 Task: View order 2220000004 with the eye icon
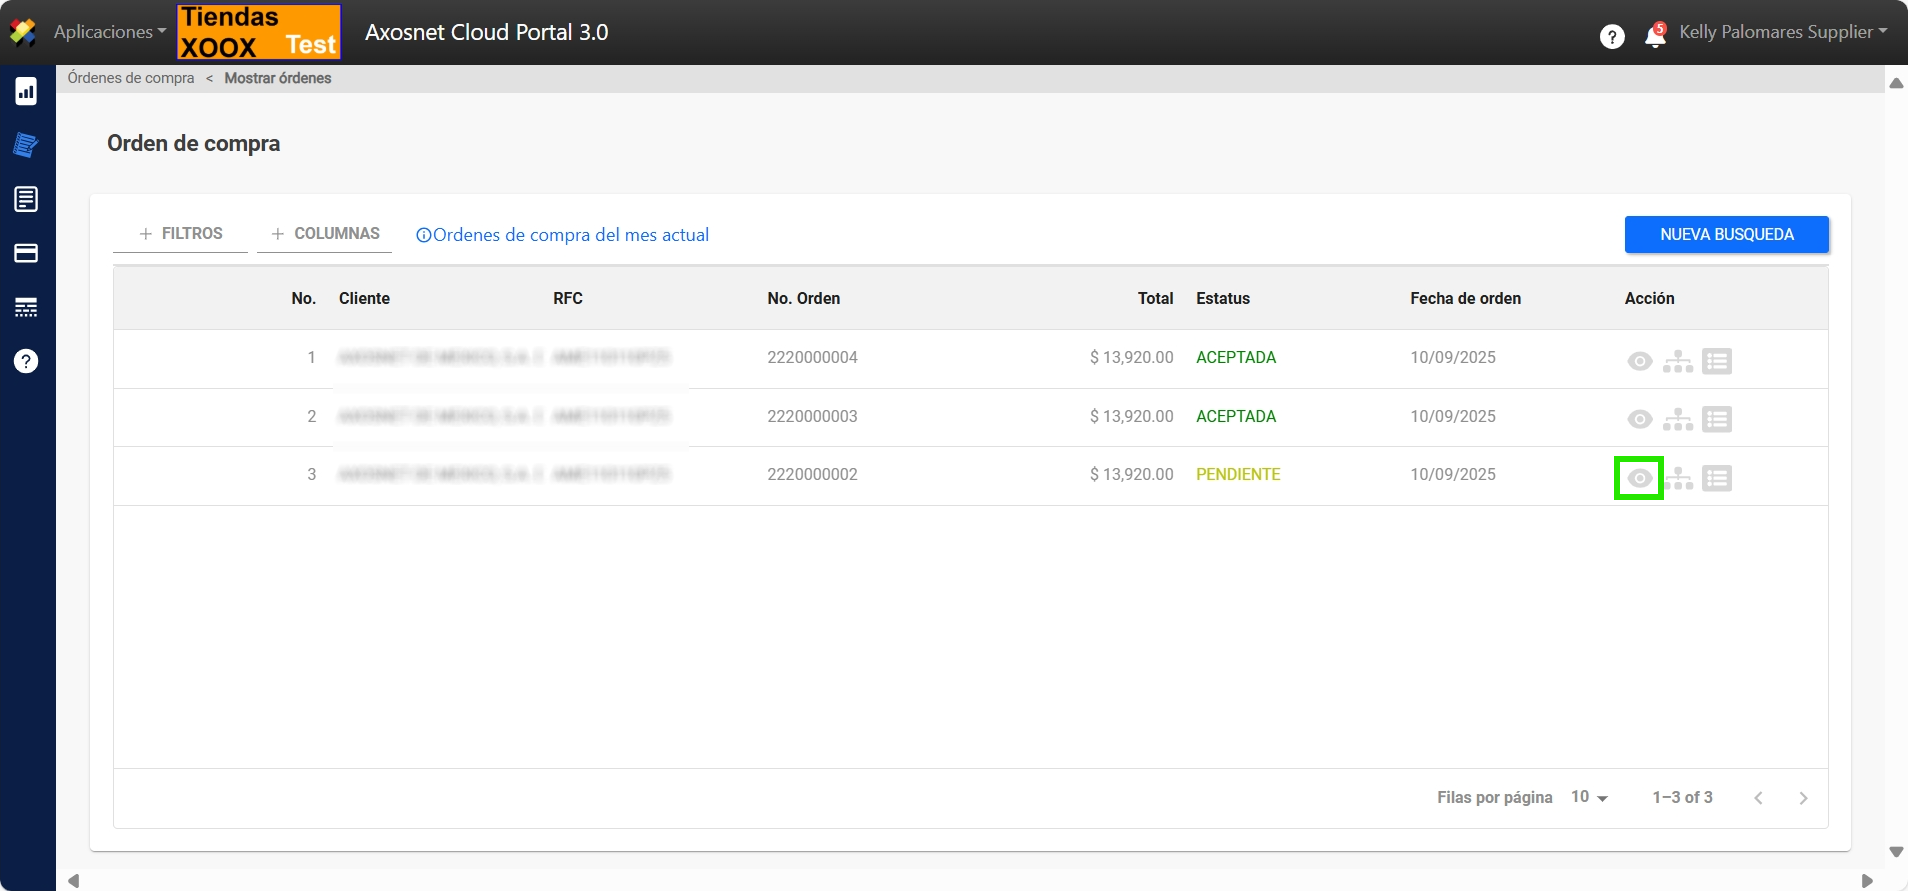[x=1639, y=361]
